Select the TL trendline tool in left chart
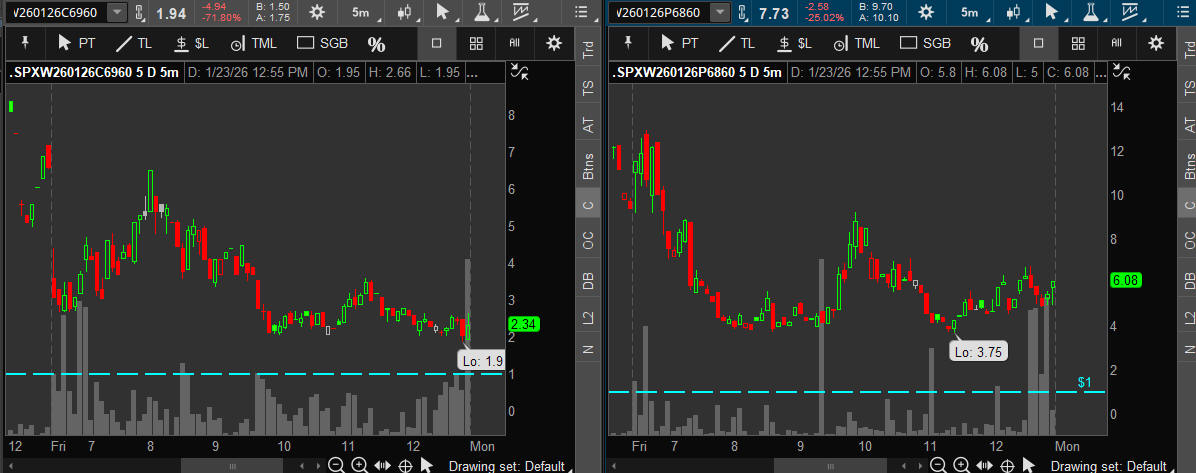This screenshot has width=1196, height=473. click(133, 43)
